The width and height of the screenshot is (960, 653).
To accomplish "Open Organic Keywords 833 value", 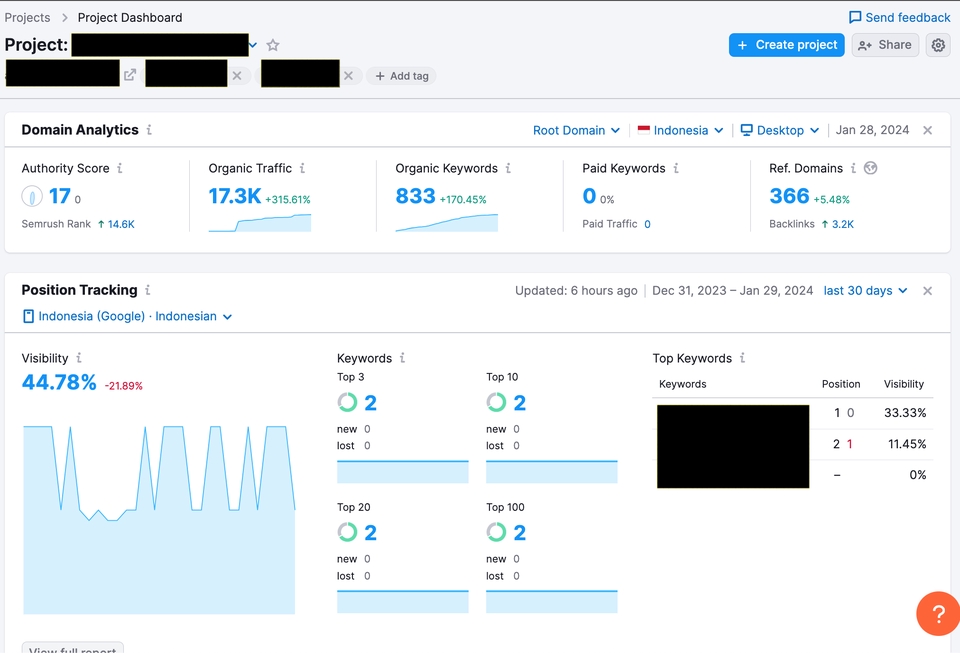I will 415,196.
